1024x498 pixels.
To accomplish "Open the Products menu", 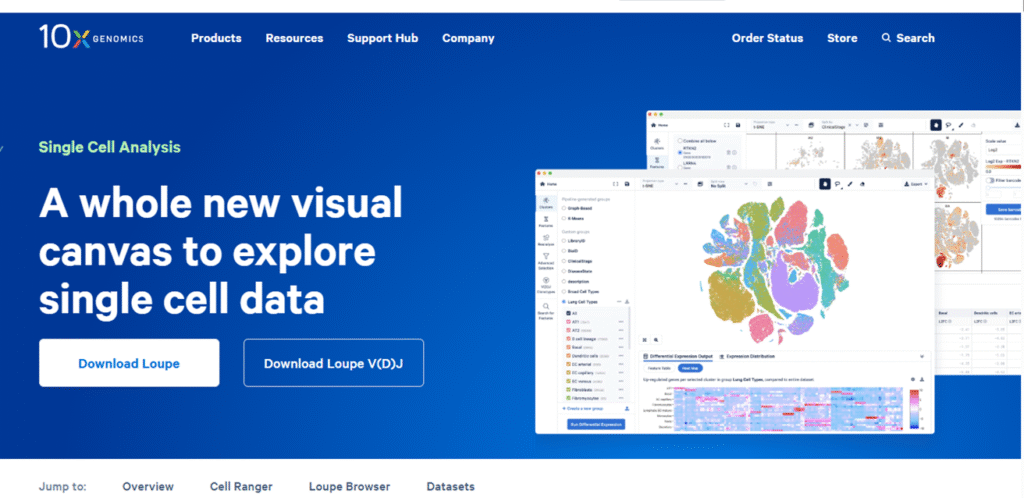I will pyautogui.click(x=216, y=38).
